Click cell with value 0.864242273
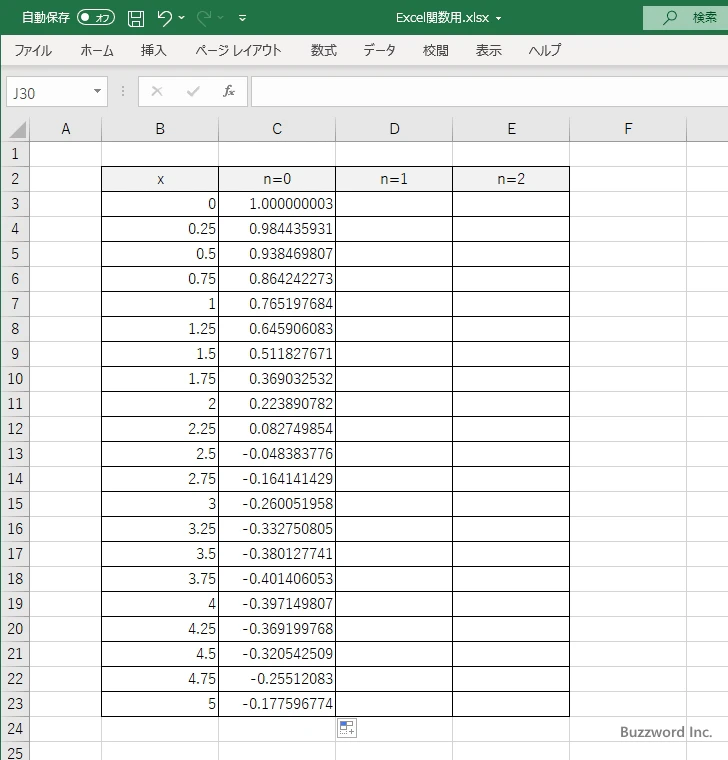The width and height of the screenshot is (728, 760). click(x=277, y=279)
